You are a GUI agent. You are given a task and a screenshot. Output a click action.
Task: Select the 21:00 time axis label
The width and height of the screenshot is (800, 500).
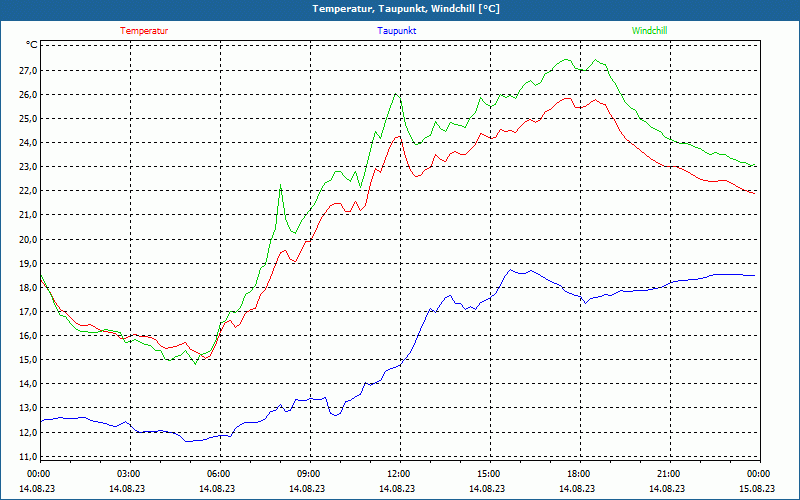670,474
